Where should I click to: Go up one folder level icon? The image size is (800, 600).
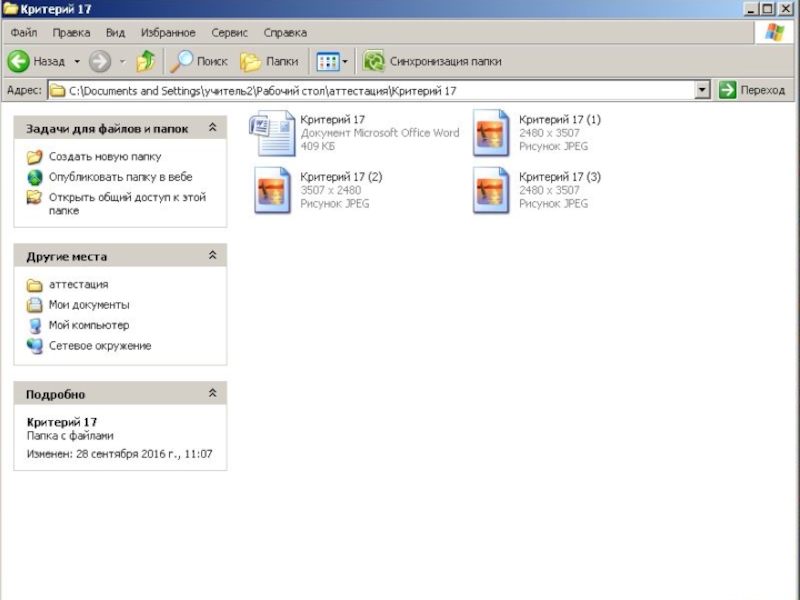tap(146, 61)
